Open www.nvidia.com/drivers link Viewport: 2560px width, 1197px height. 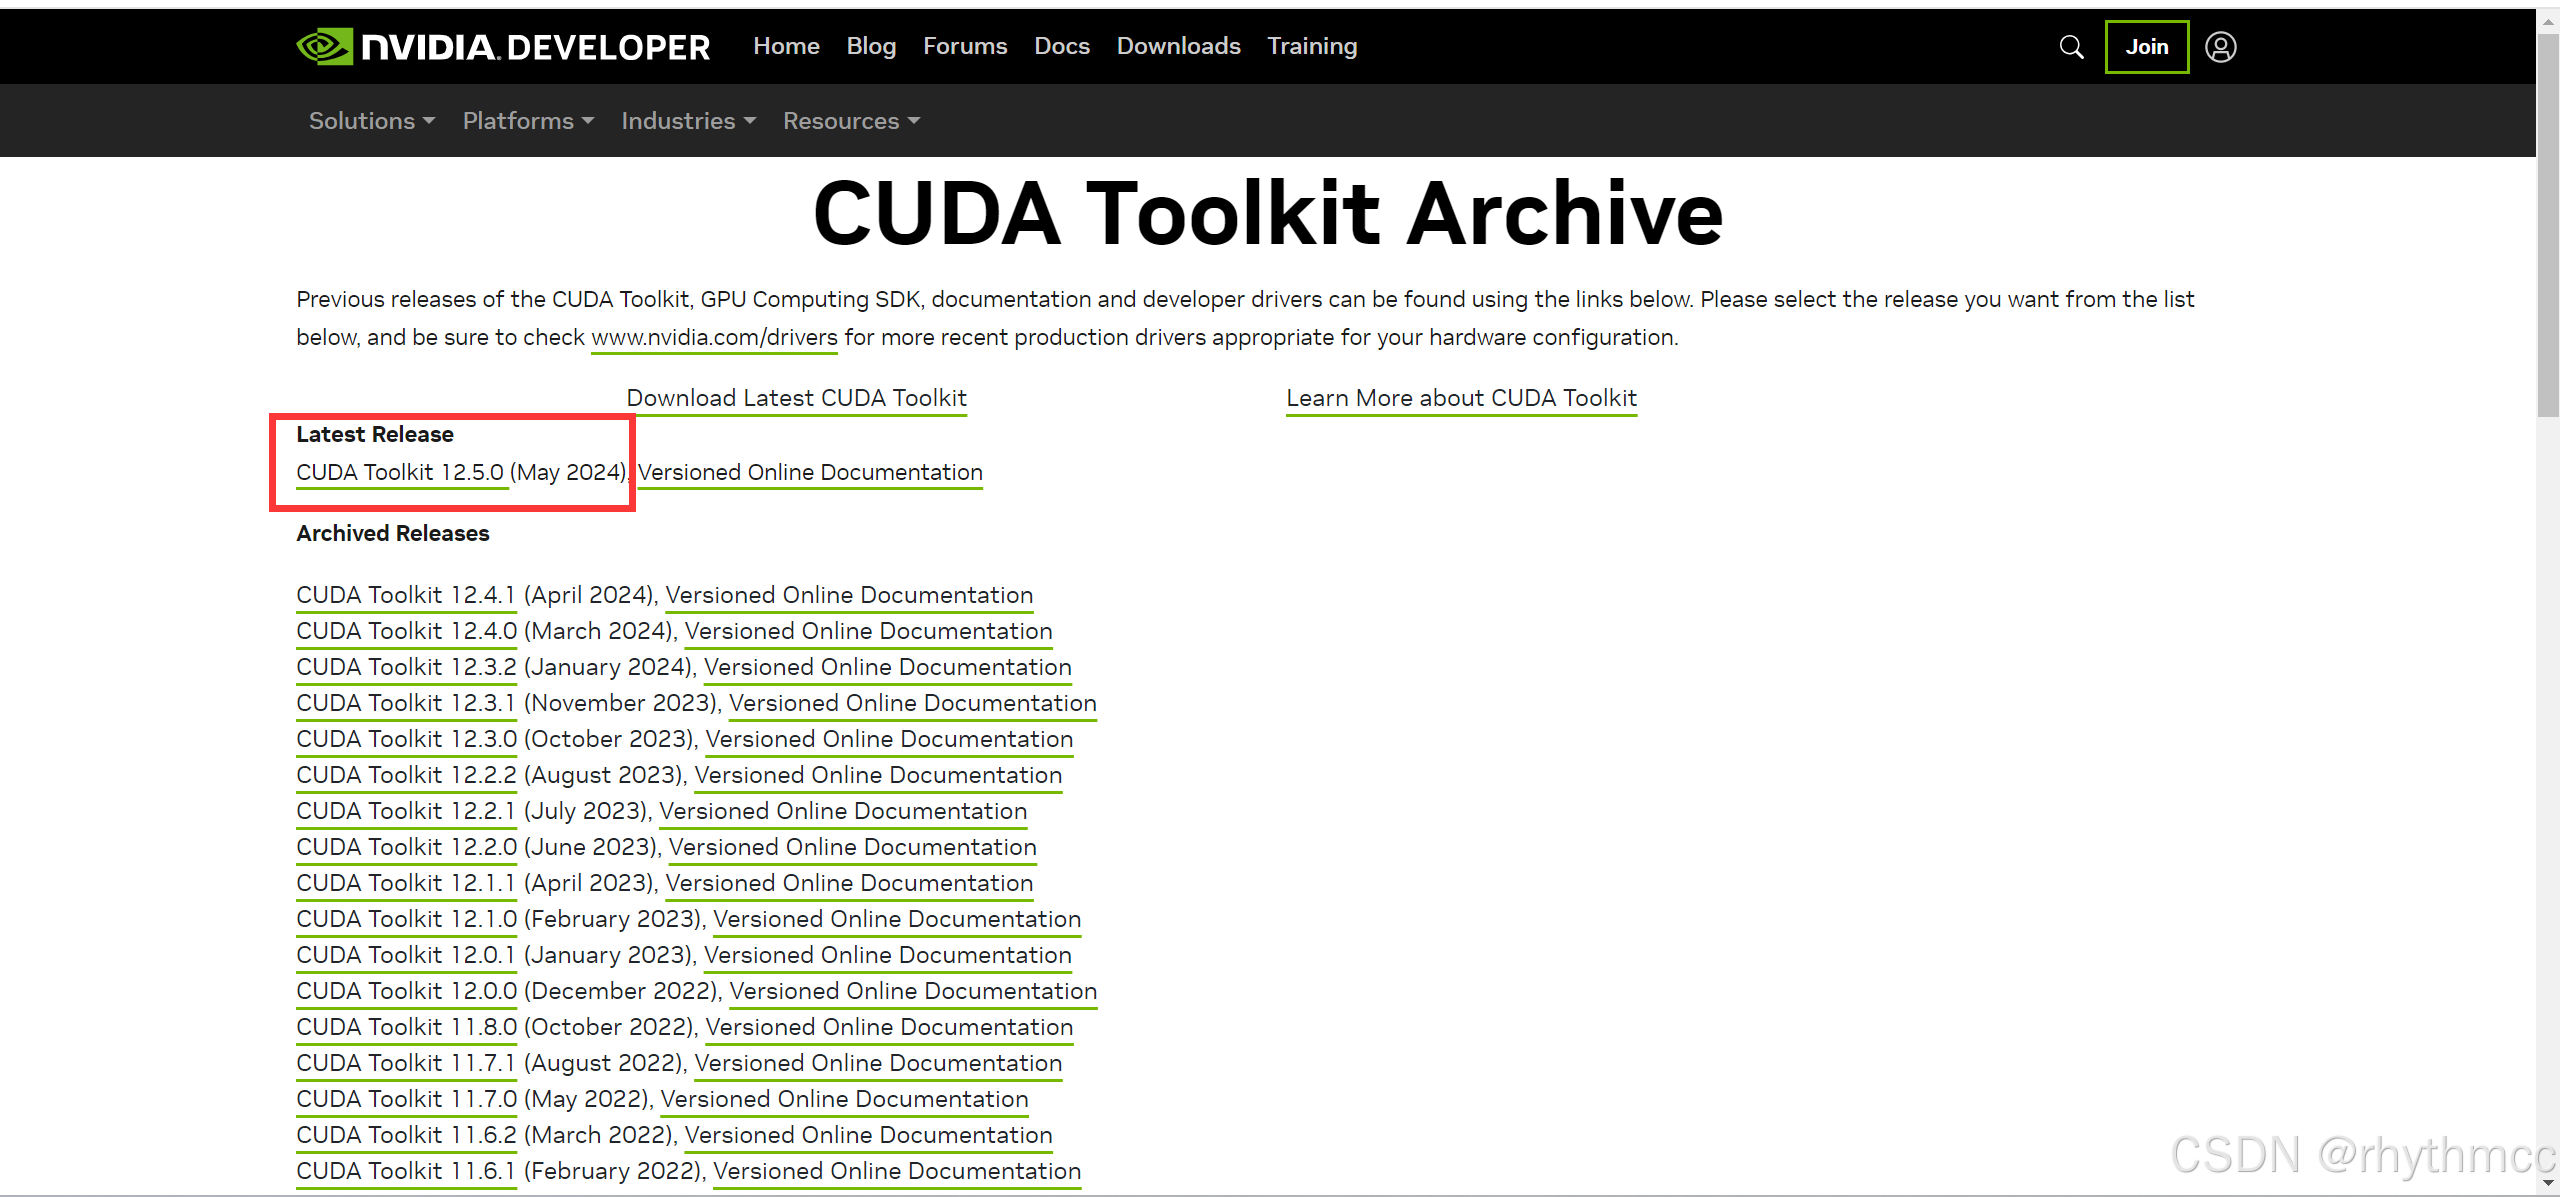[714, 338]
